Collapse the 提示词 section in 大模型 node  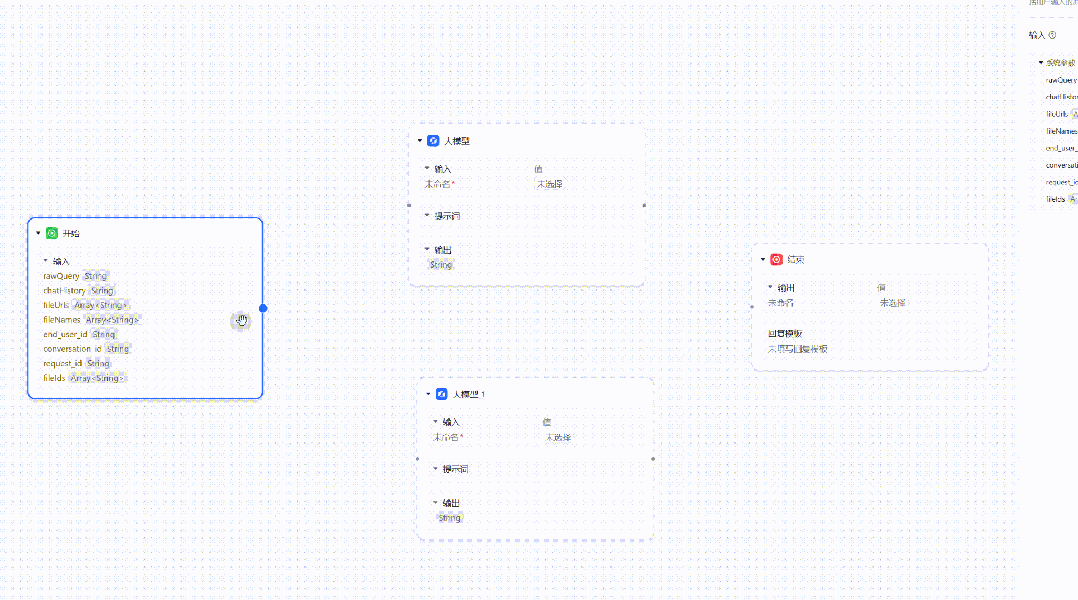pos(427,215)
